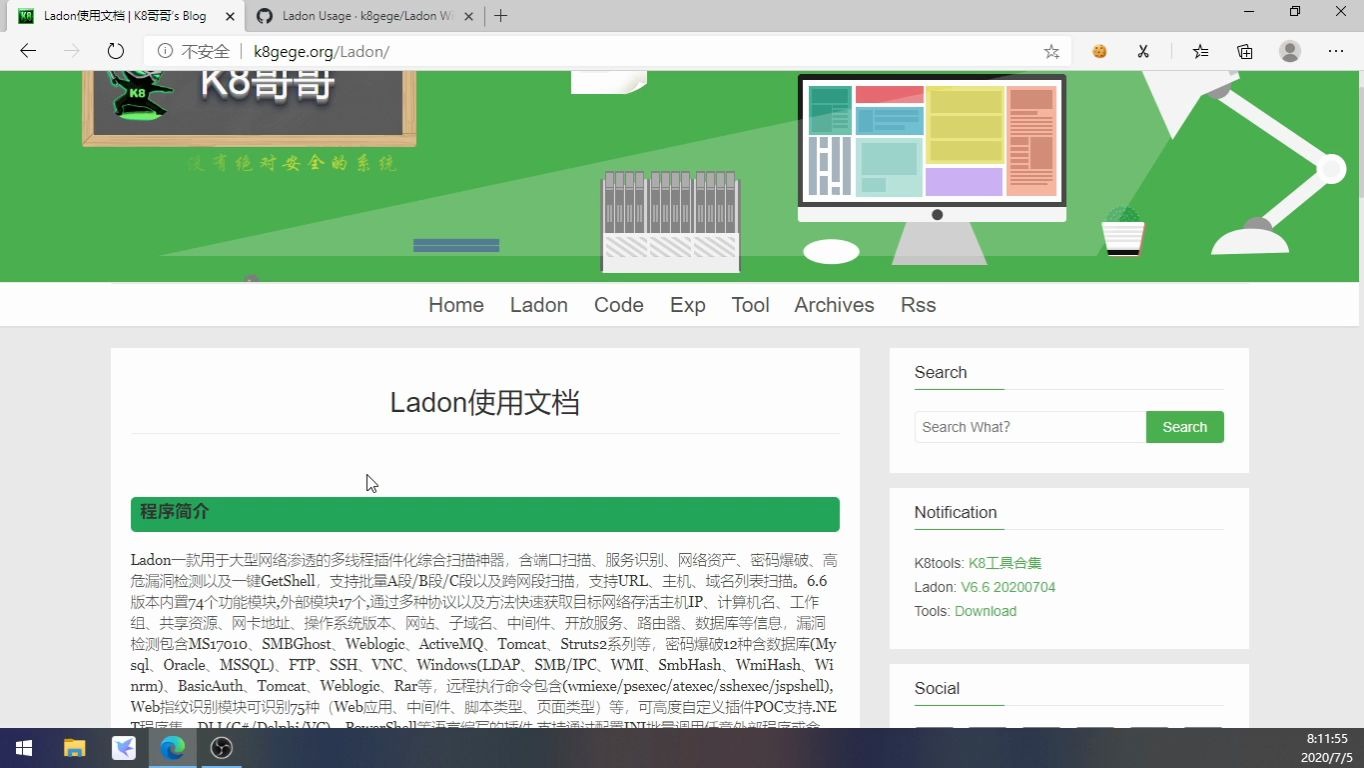The width and height of the screenshot is (1364, 768).
Task: Open the Download link under Notification
Action: click(985, 611)
